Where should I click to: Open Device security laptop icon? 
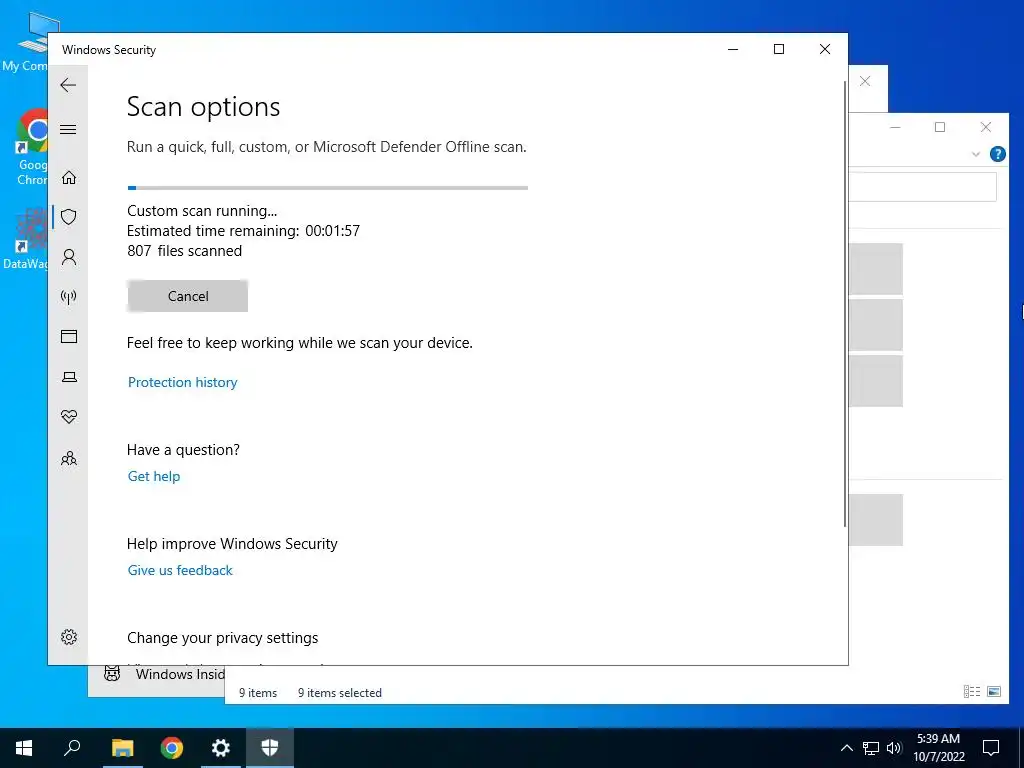click(x=69, y=377)
